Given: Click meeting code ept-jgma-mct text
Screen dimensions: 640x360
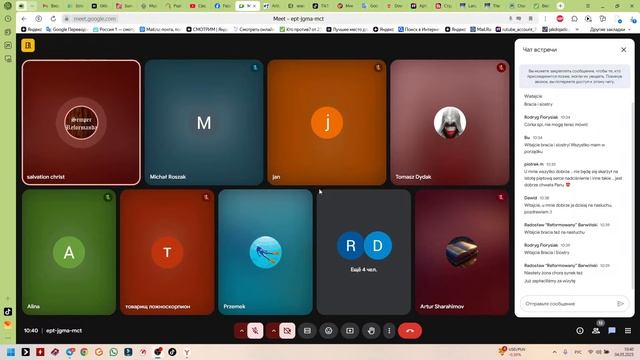Looking at the screenshot, I should pos(64,331).
